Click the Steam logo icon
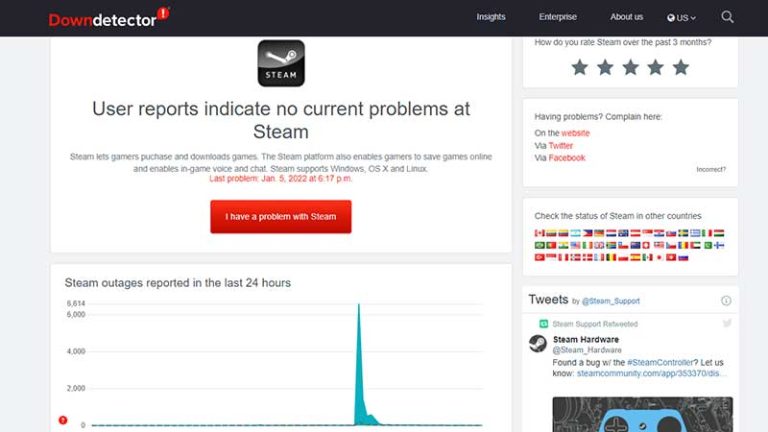768x432 pixels. (281, 64)
